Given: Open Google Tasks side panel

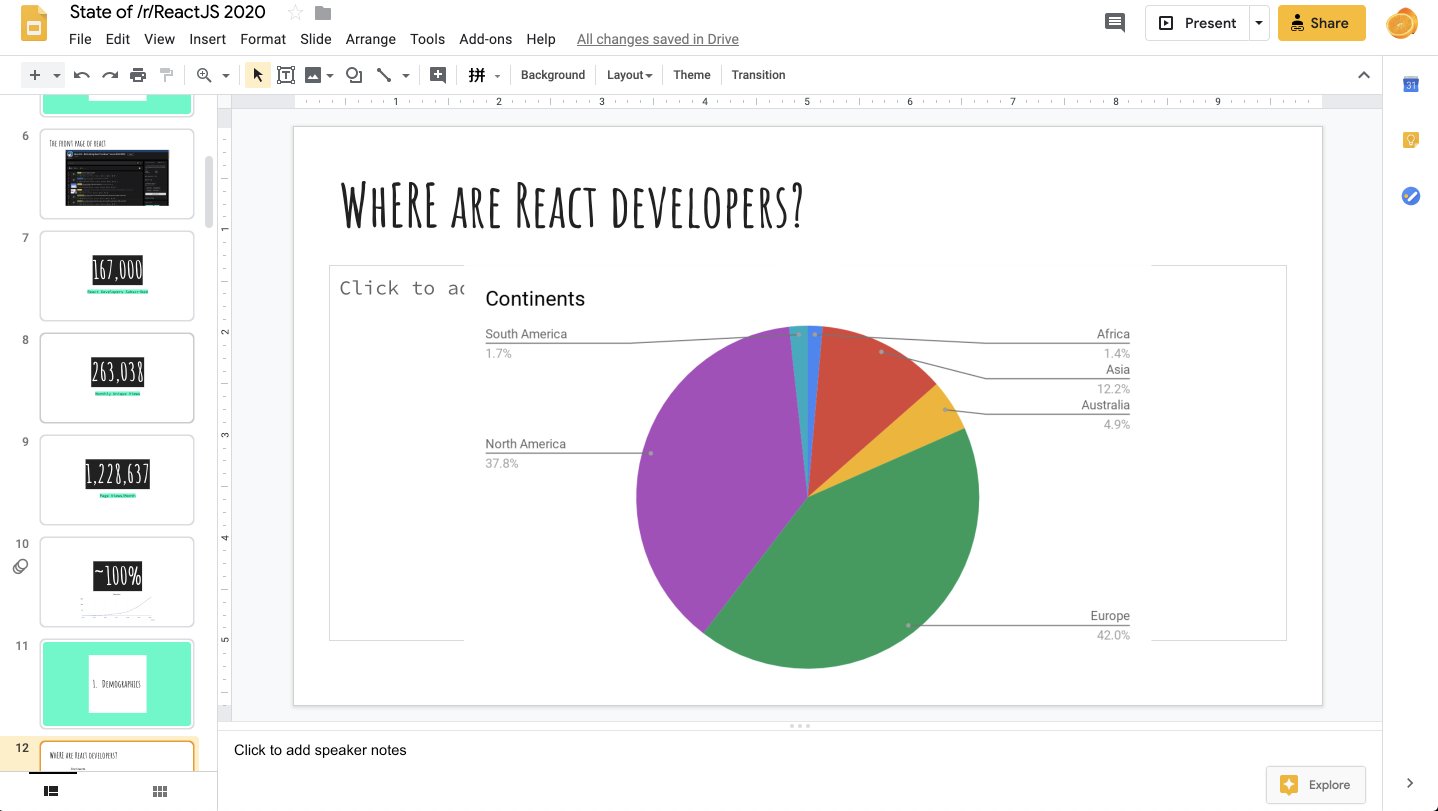Looking at the screenshot, I should 1411,196.
